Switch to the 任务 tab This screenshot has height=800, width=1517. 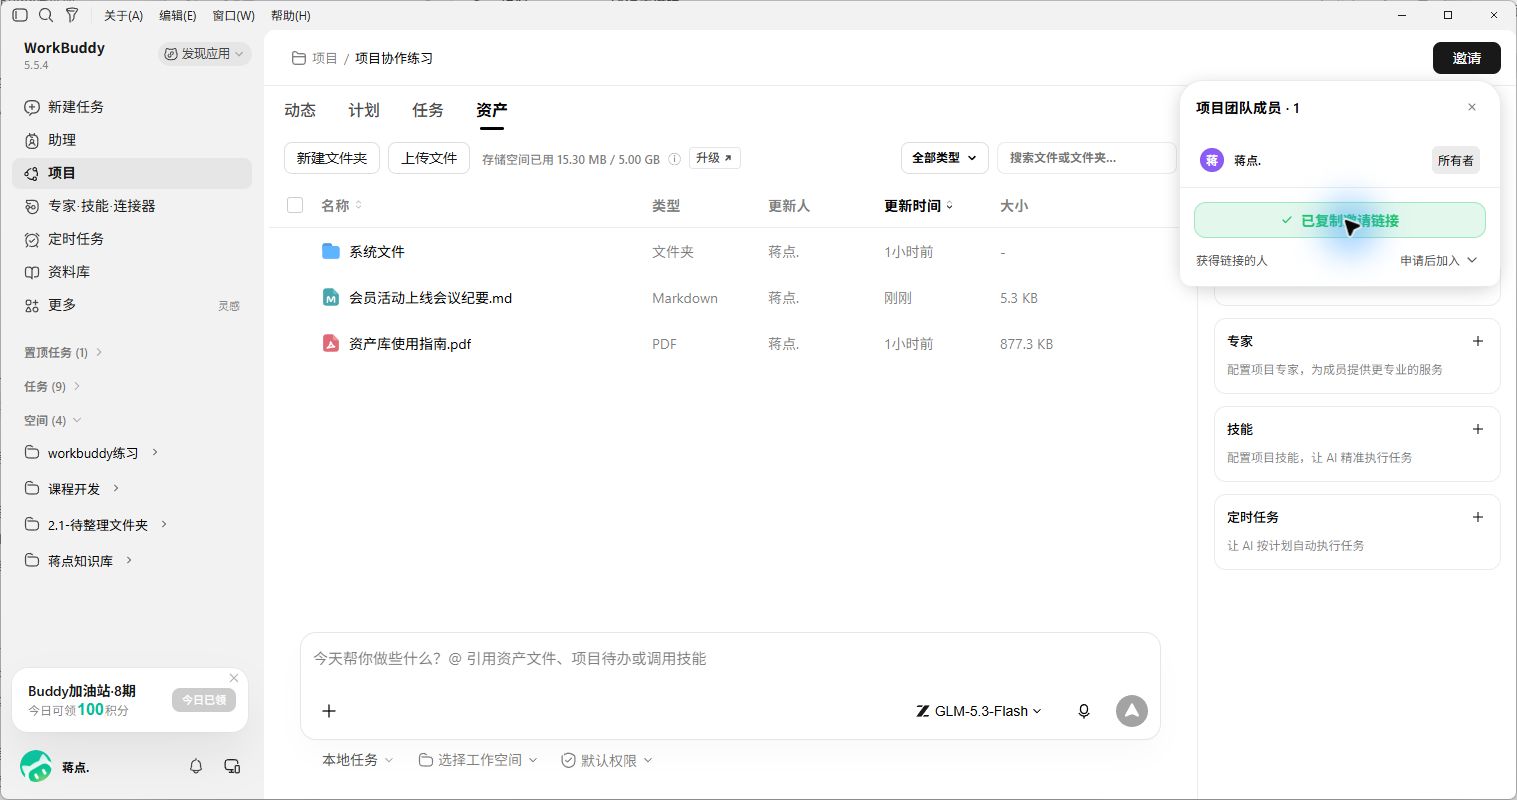428,110
